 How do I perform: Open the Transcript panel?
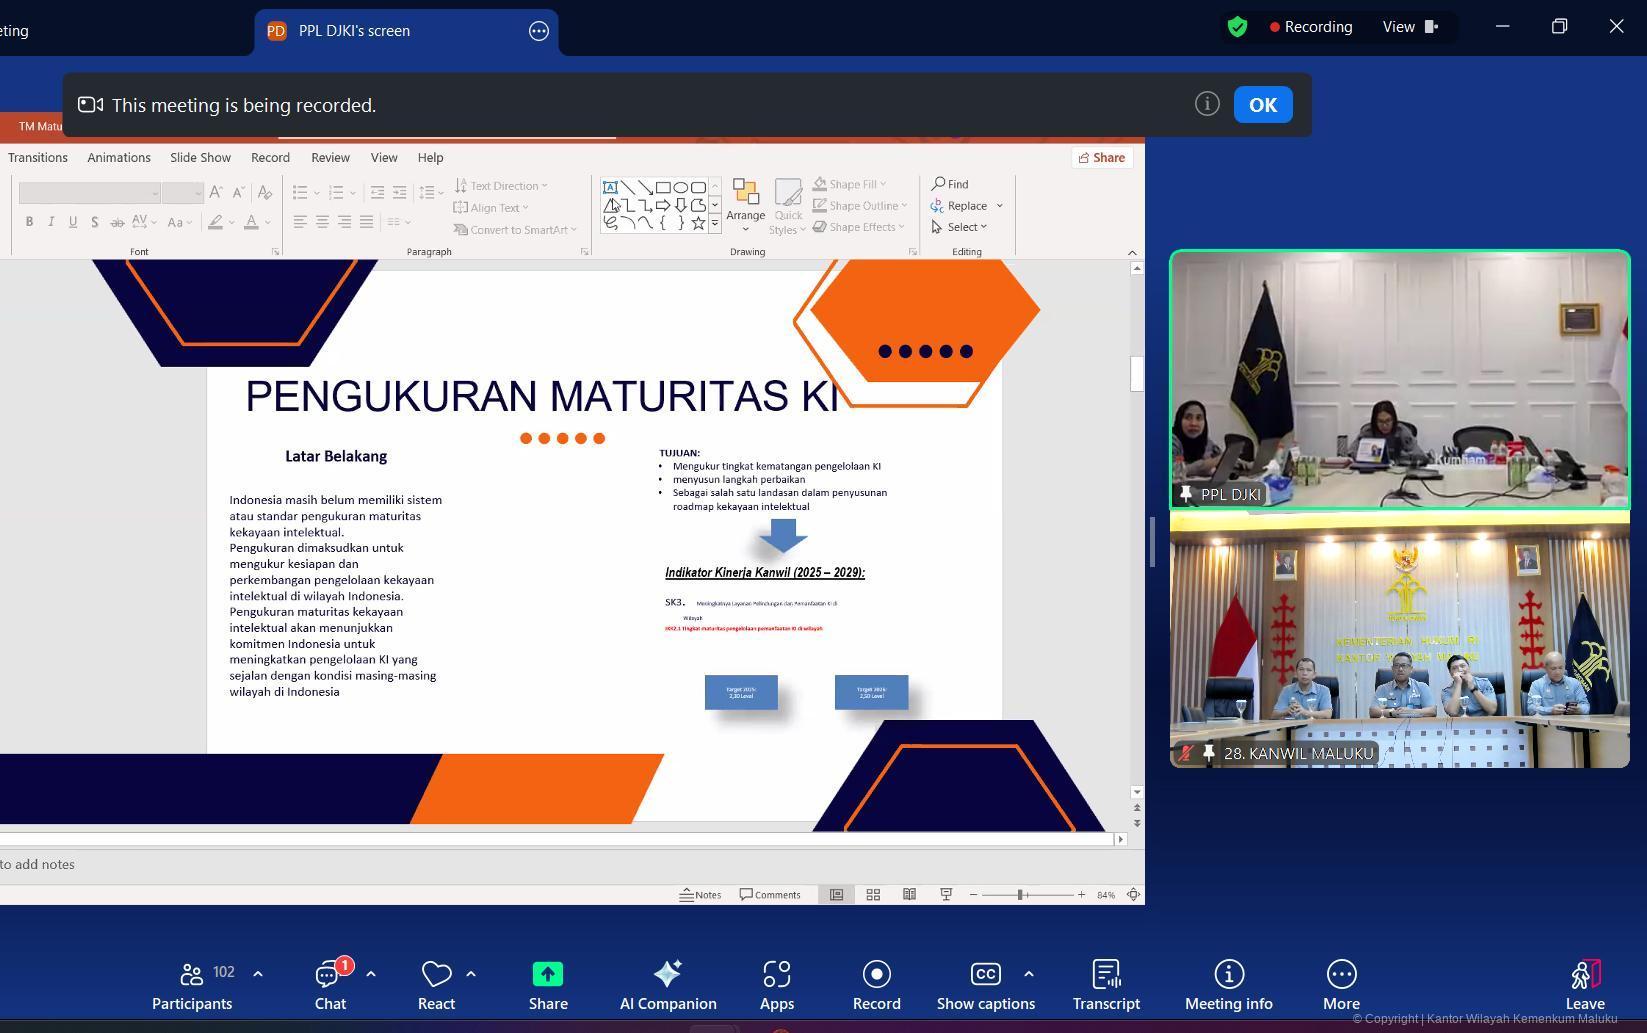(x=1106, y=985)
